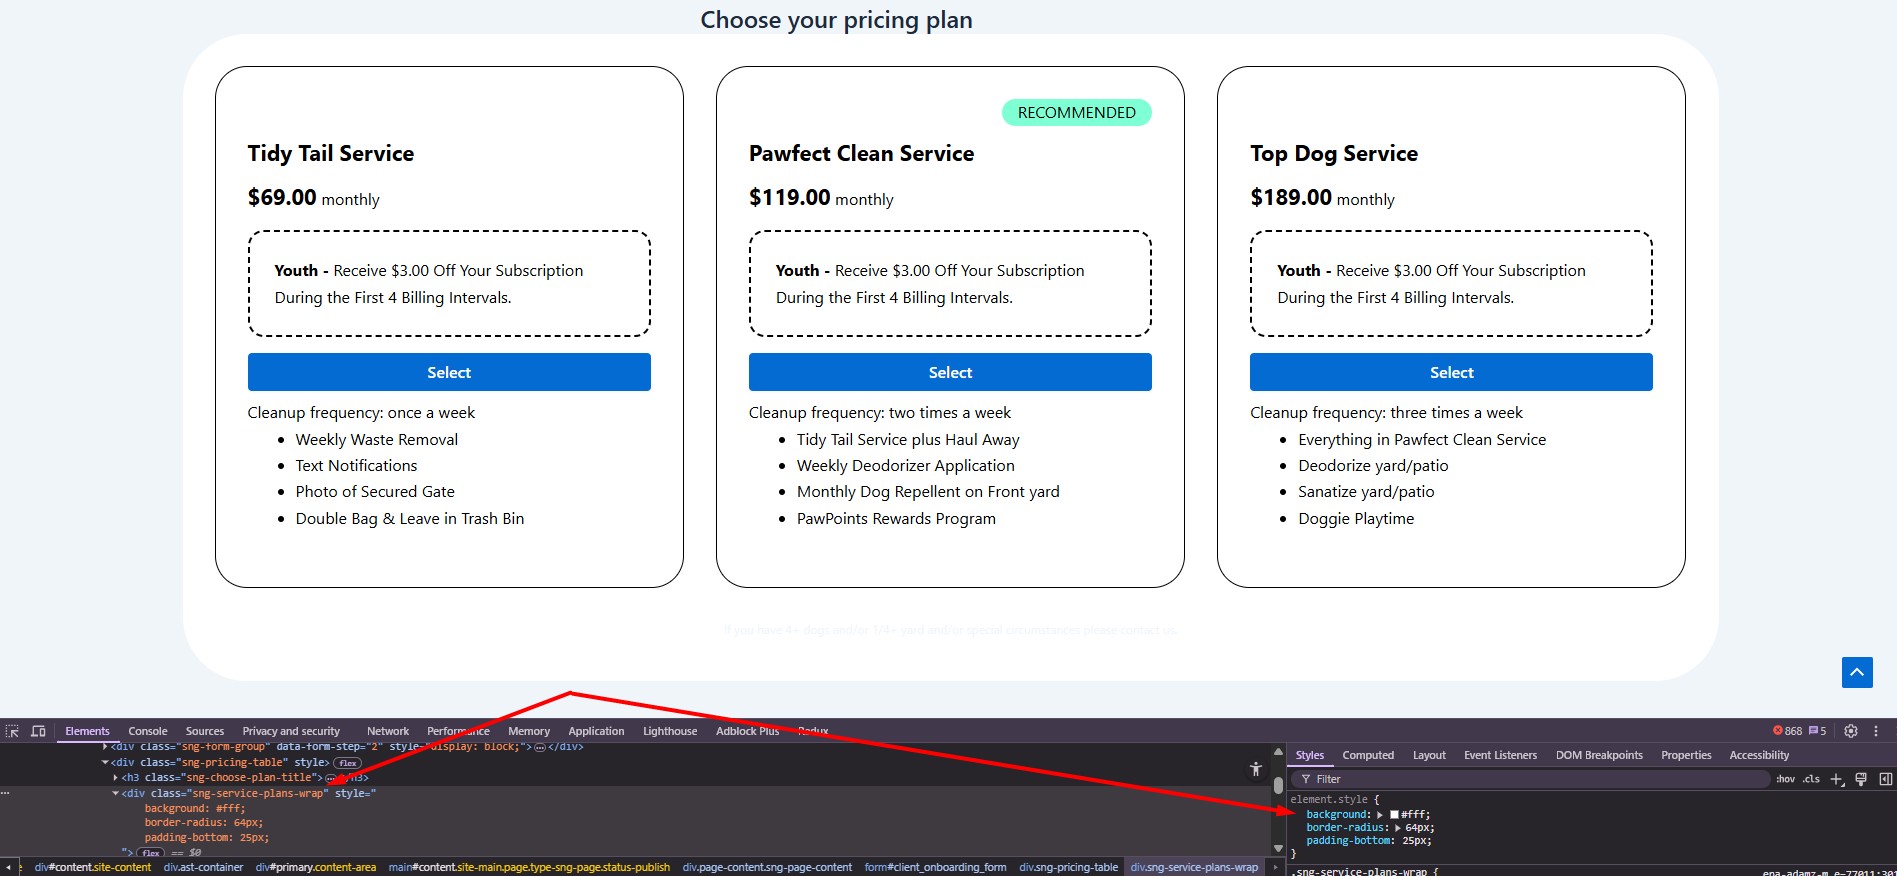The width and height of the screenshot is (1897, 876).
Task: Collapse the sng-service-plans-wrap div node
Action: tap(115, 793)
